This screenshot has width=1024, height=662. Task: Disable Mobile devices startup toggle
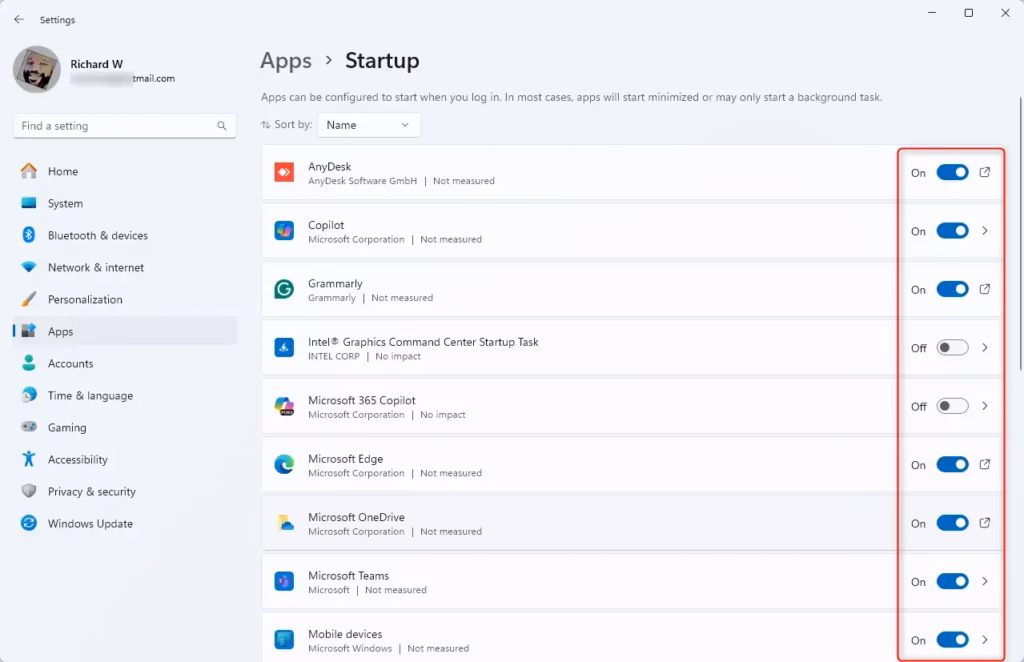pyautogui.click(x=952, y=640)
